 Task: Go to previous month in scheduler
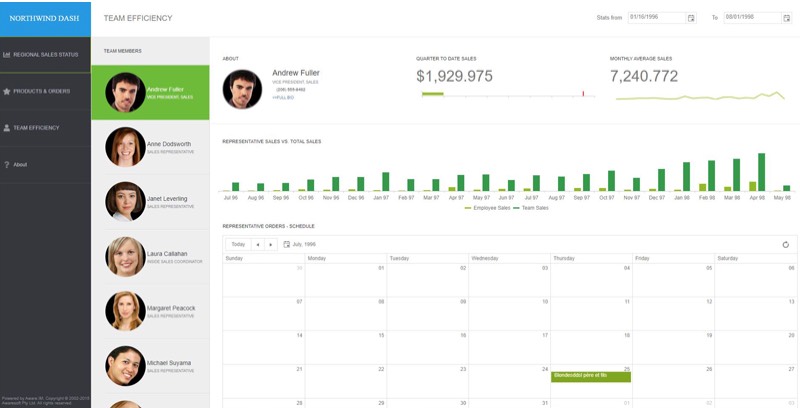click(257, 244)
